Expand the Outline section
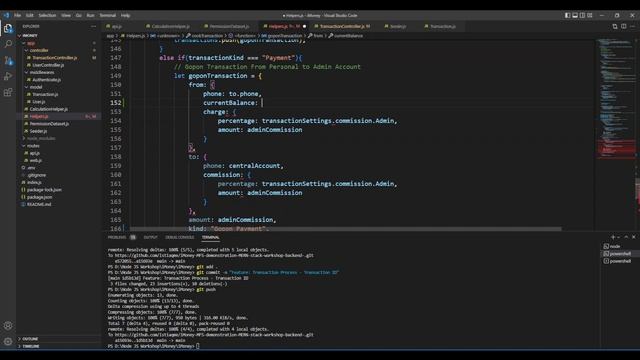The image size is (640, 360). click(x=30, y=339)
